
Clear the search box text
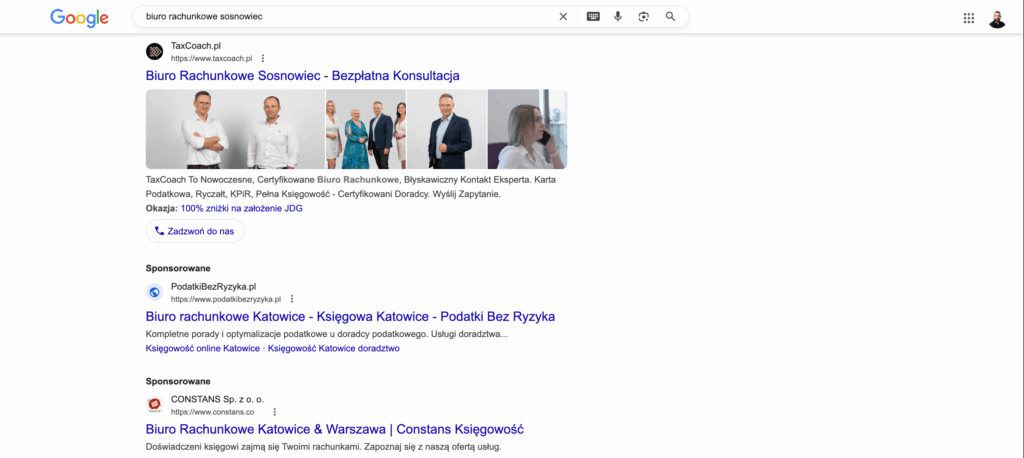pyautogui.click(x=563, y=17)
